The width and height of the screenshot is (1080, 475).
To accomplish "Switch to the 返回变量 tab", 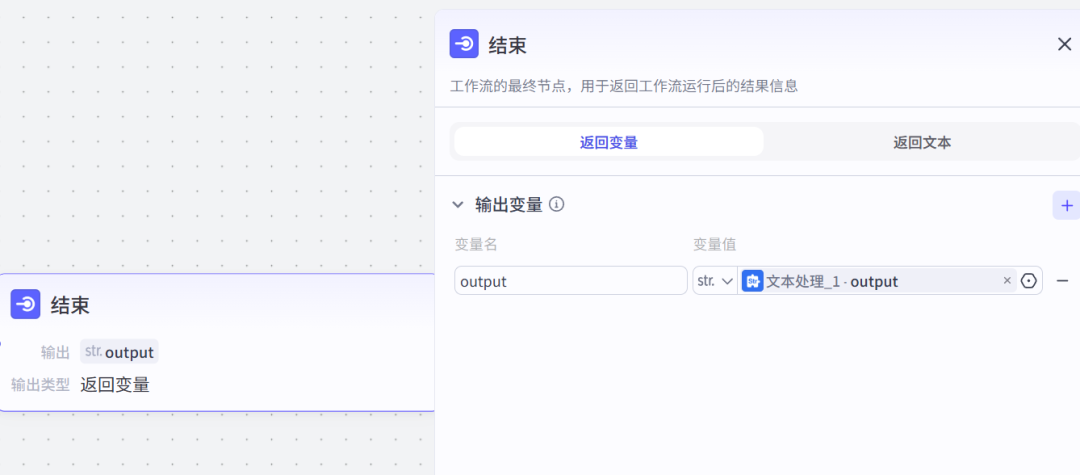I will [609, 142].
